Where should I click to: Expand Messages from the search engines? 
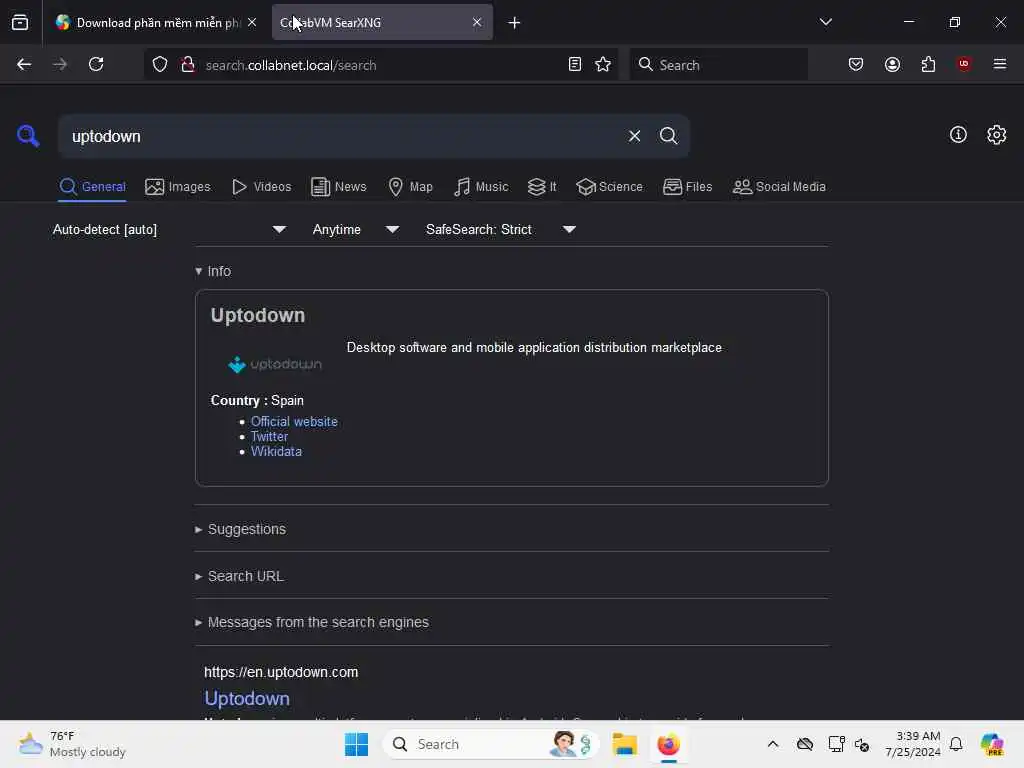click(x=312, y=622)
